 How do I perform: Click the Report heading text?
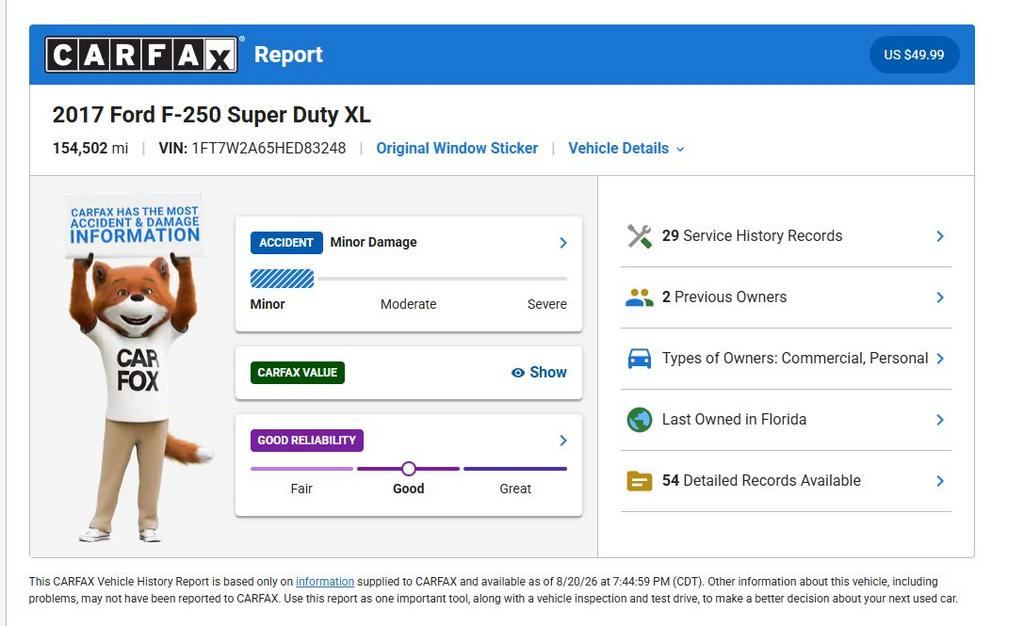coord(289,55)
